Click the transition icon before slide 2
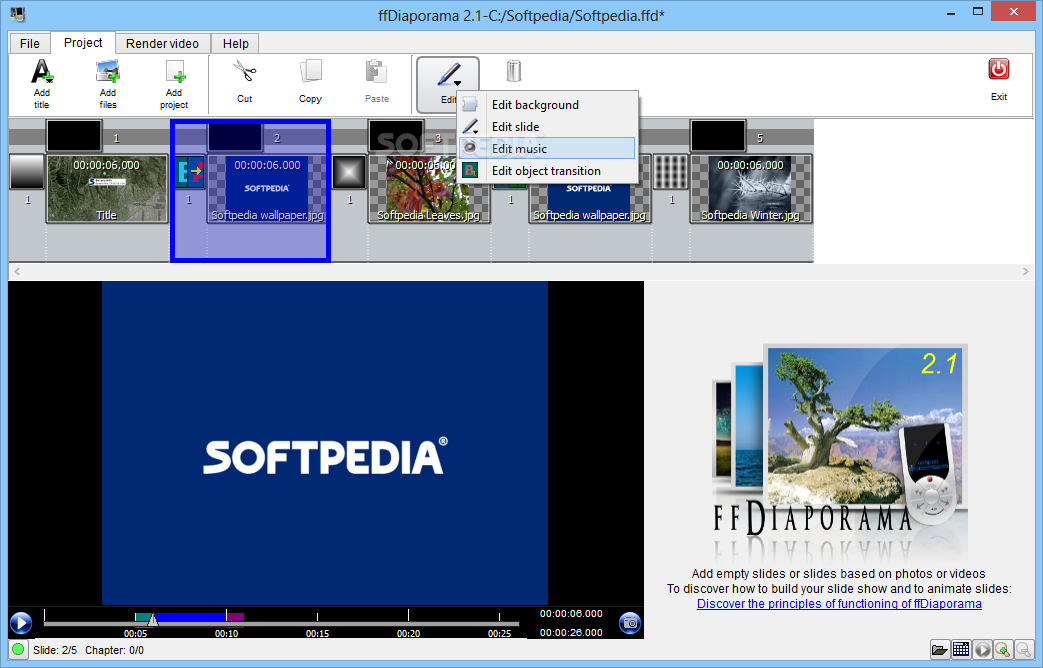This screenshot has height=668, width=1043. [x=189, y=172]
